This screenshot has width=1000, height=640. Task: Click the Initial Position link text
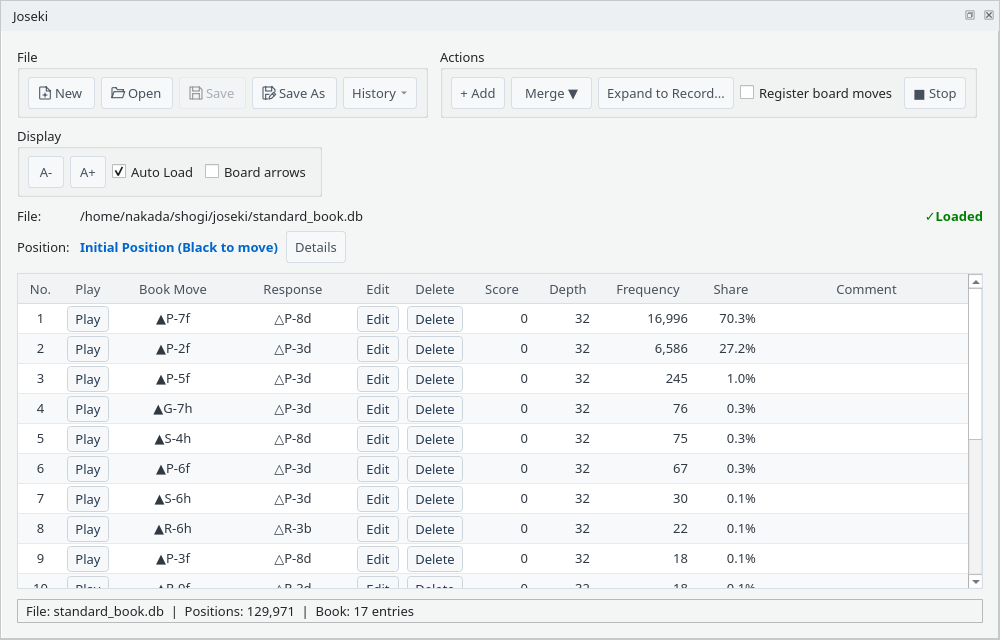coord(179,247)
